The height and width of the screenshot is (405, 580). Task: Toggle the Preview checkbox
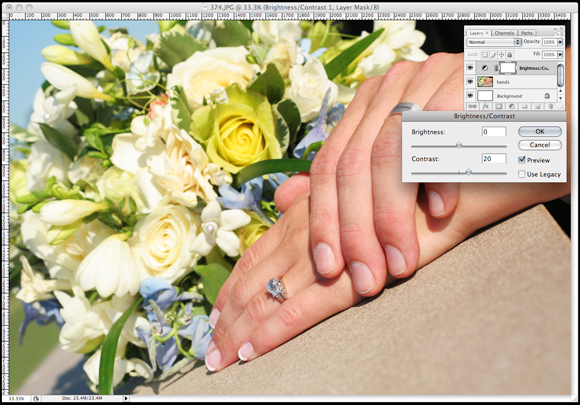coord(522,160)
